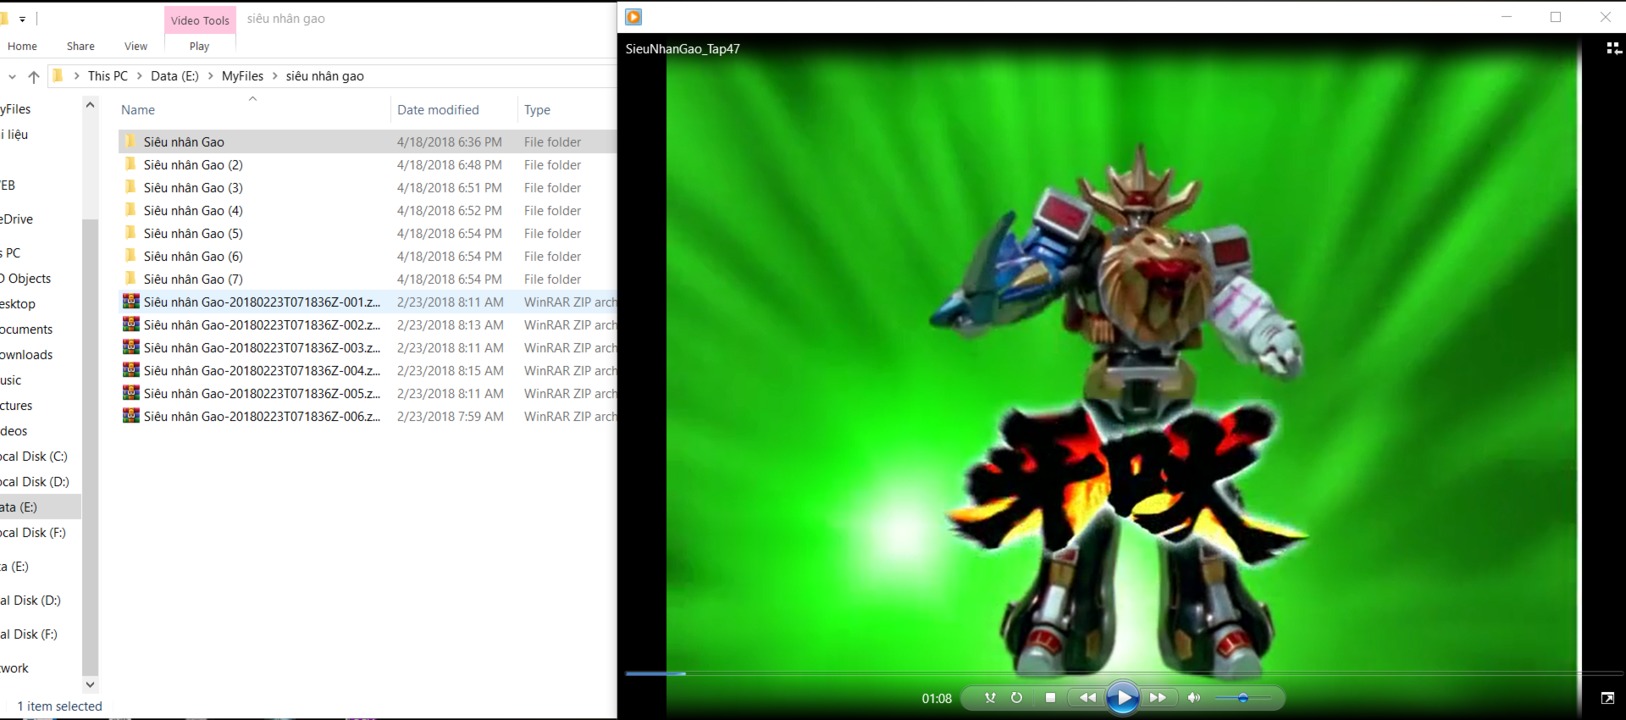This screenshot has width=1626, height=720.
Task: Expand chevron after MyFiles in address bar
Action: pyautogui.click(x=275, y=76)
